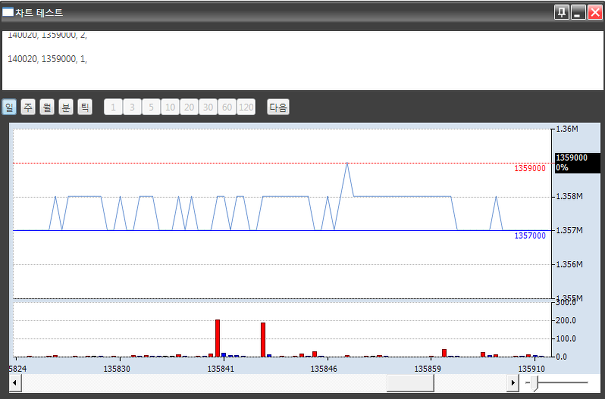The image size is (605, 399).
Task: Select the 분 (minute) chart period button
Action: 66,107
